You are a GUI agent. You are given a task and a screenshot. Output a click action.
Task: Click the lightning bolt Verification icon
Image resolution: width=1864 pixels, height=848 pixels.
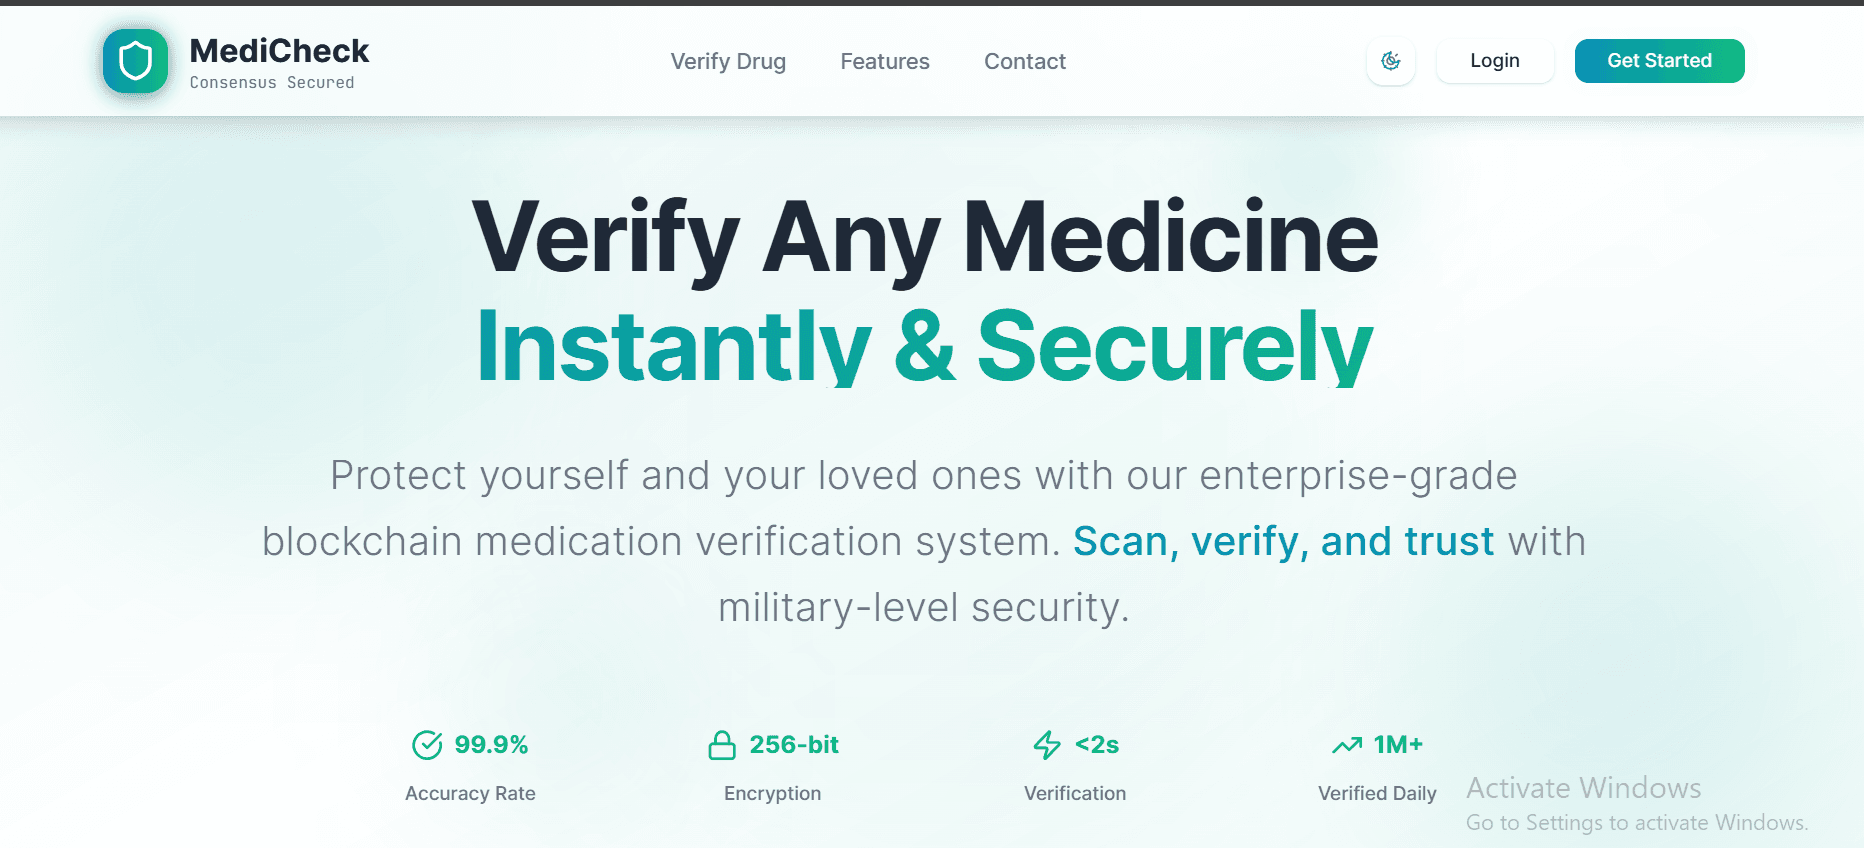pos(1046,744)
